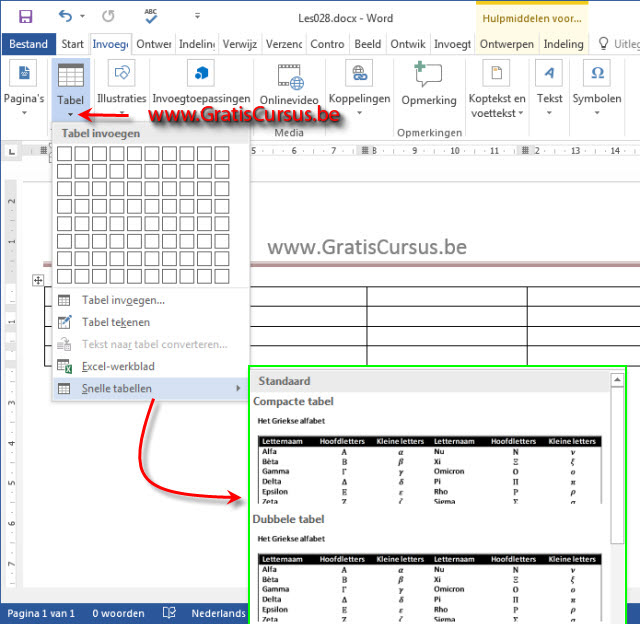
Task: Open the Verzendlijsten tab
Action: tap(284, 44)
